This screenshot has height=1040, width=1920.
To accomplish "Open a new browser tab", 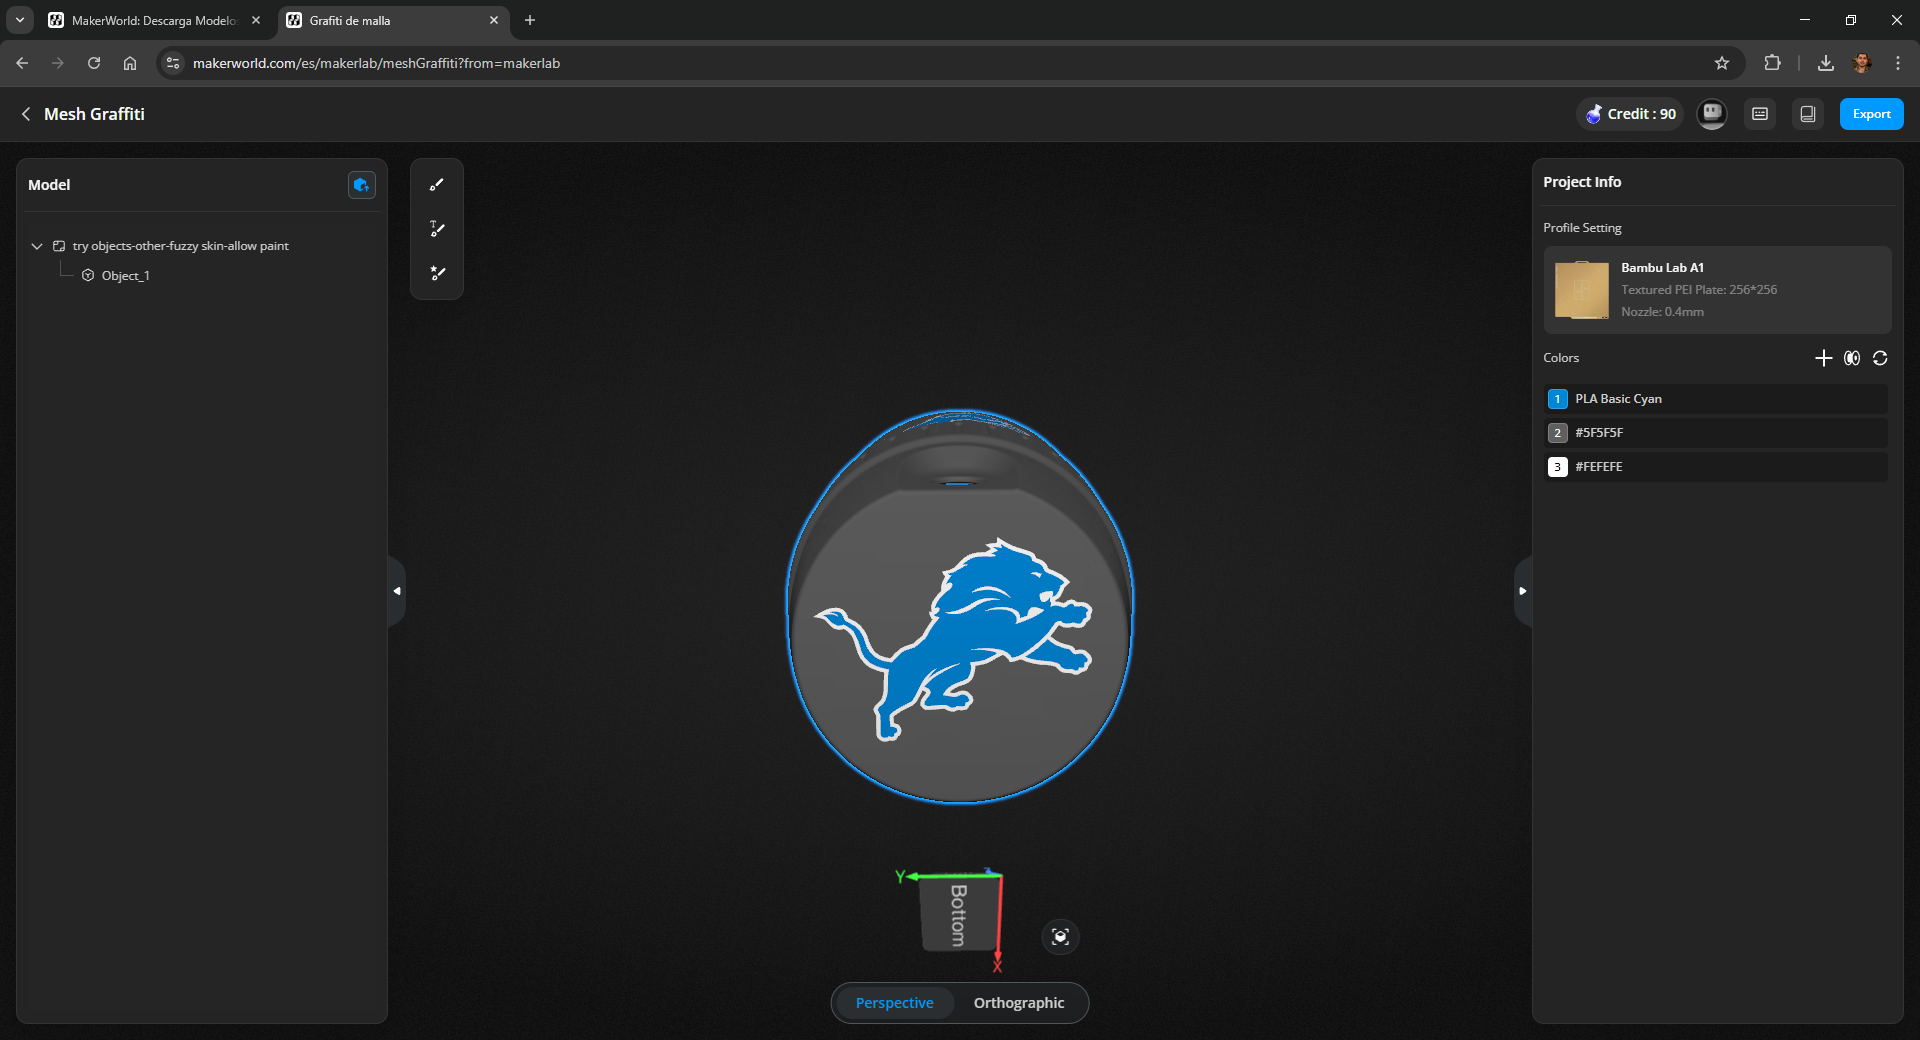I will coord(530,20).
